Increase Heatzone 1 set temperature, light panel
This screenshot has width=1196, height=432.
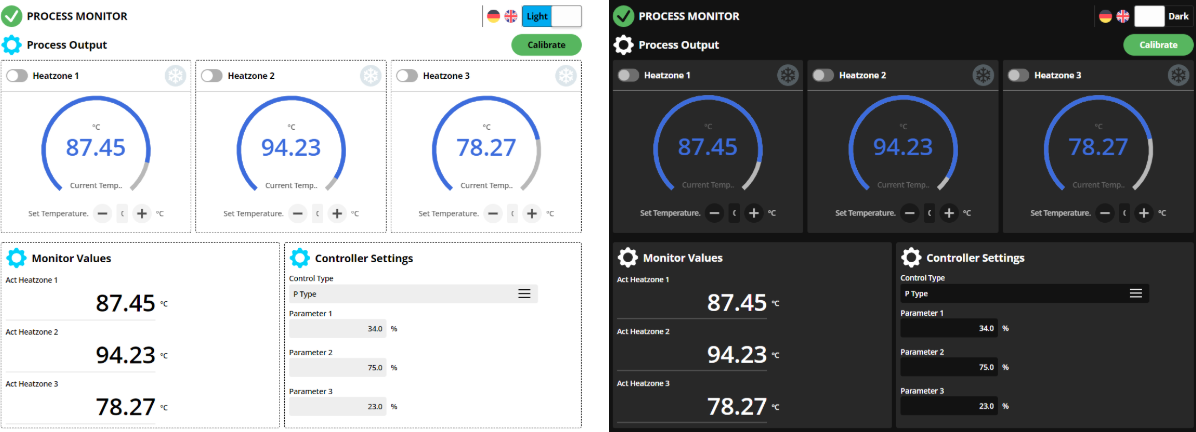(x=142, y=214)
